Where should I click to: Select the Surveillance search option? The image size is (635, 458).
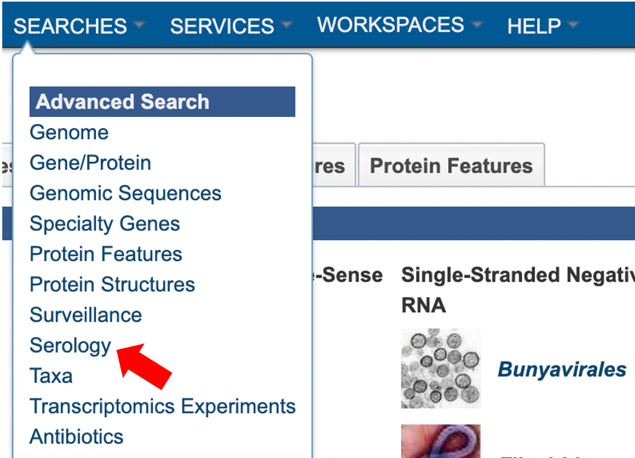86,315
